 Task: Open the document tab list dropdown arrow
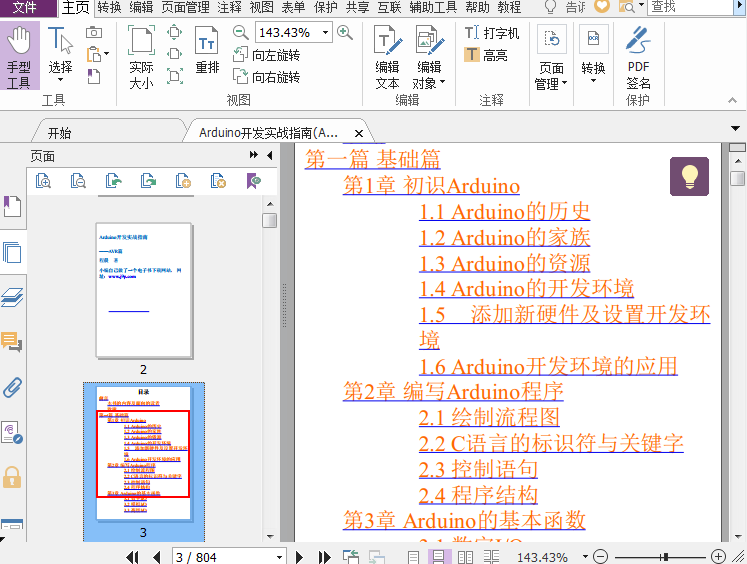(x=735, y=128)
